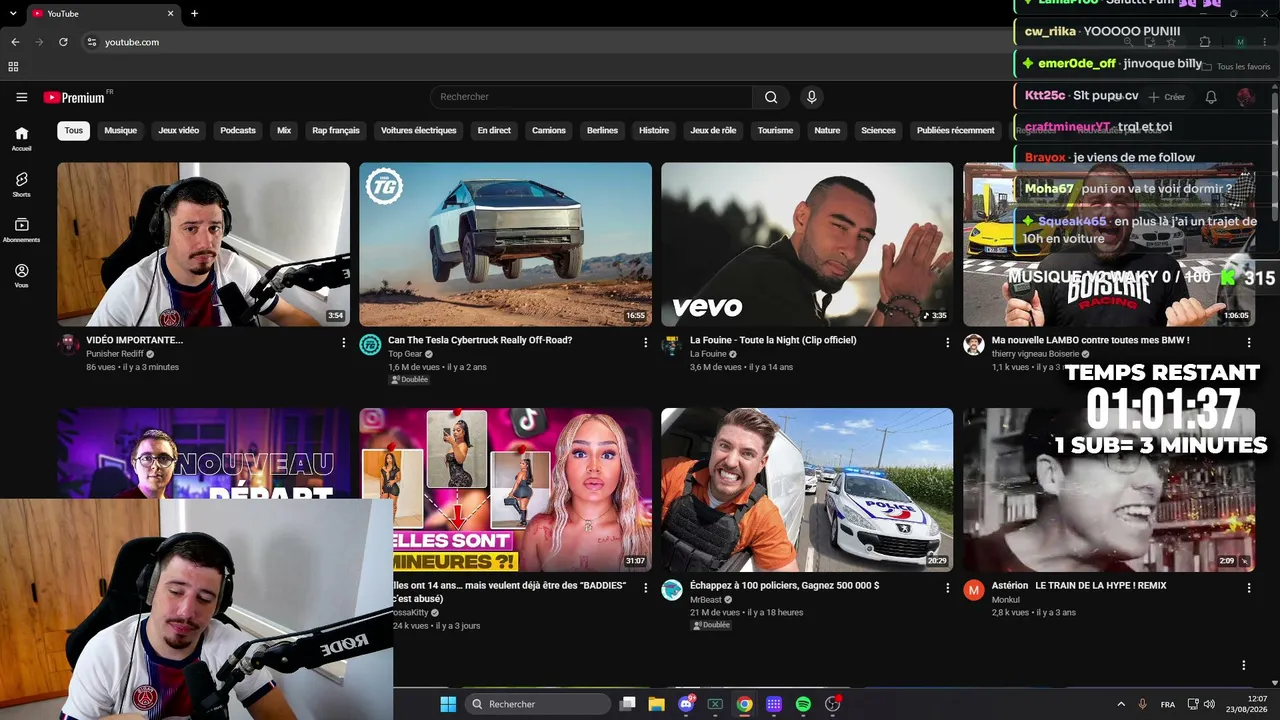Open the thierry vigneau Boiserie channel name

pyautogui.click(x=1035, y=354)
